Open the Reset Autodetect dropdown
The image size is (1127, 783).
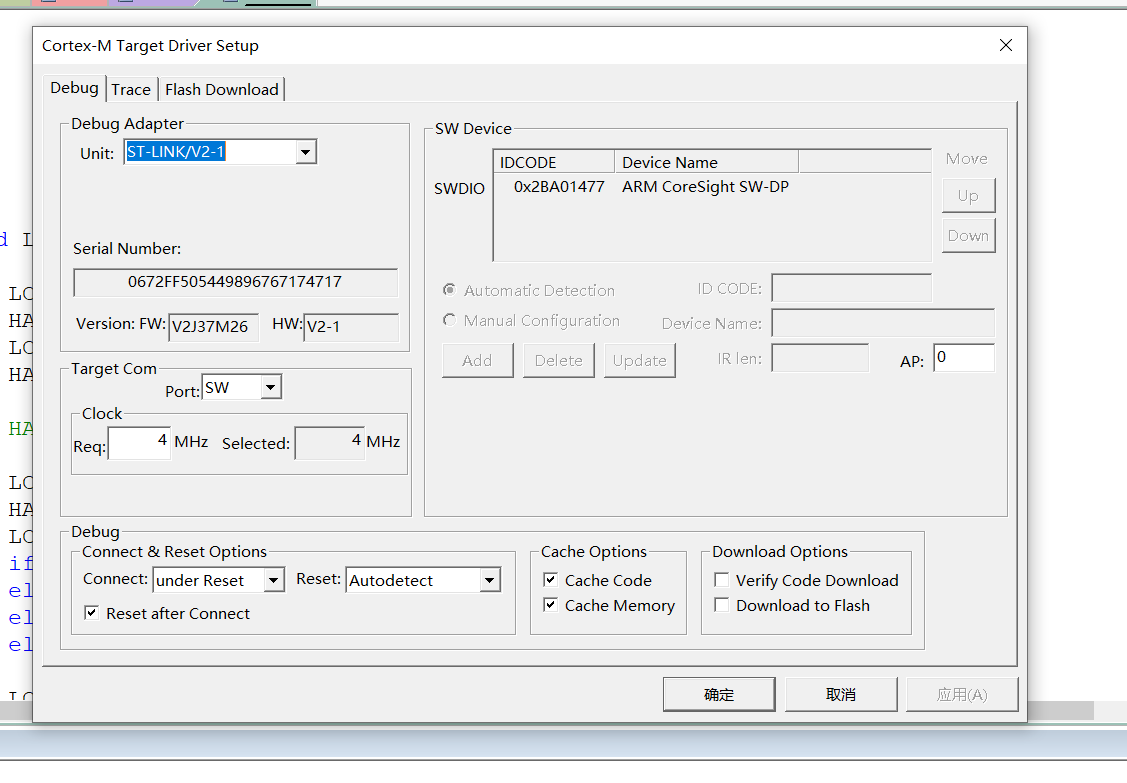pos(489,580)
